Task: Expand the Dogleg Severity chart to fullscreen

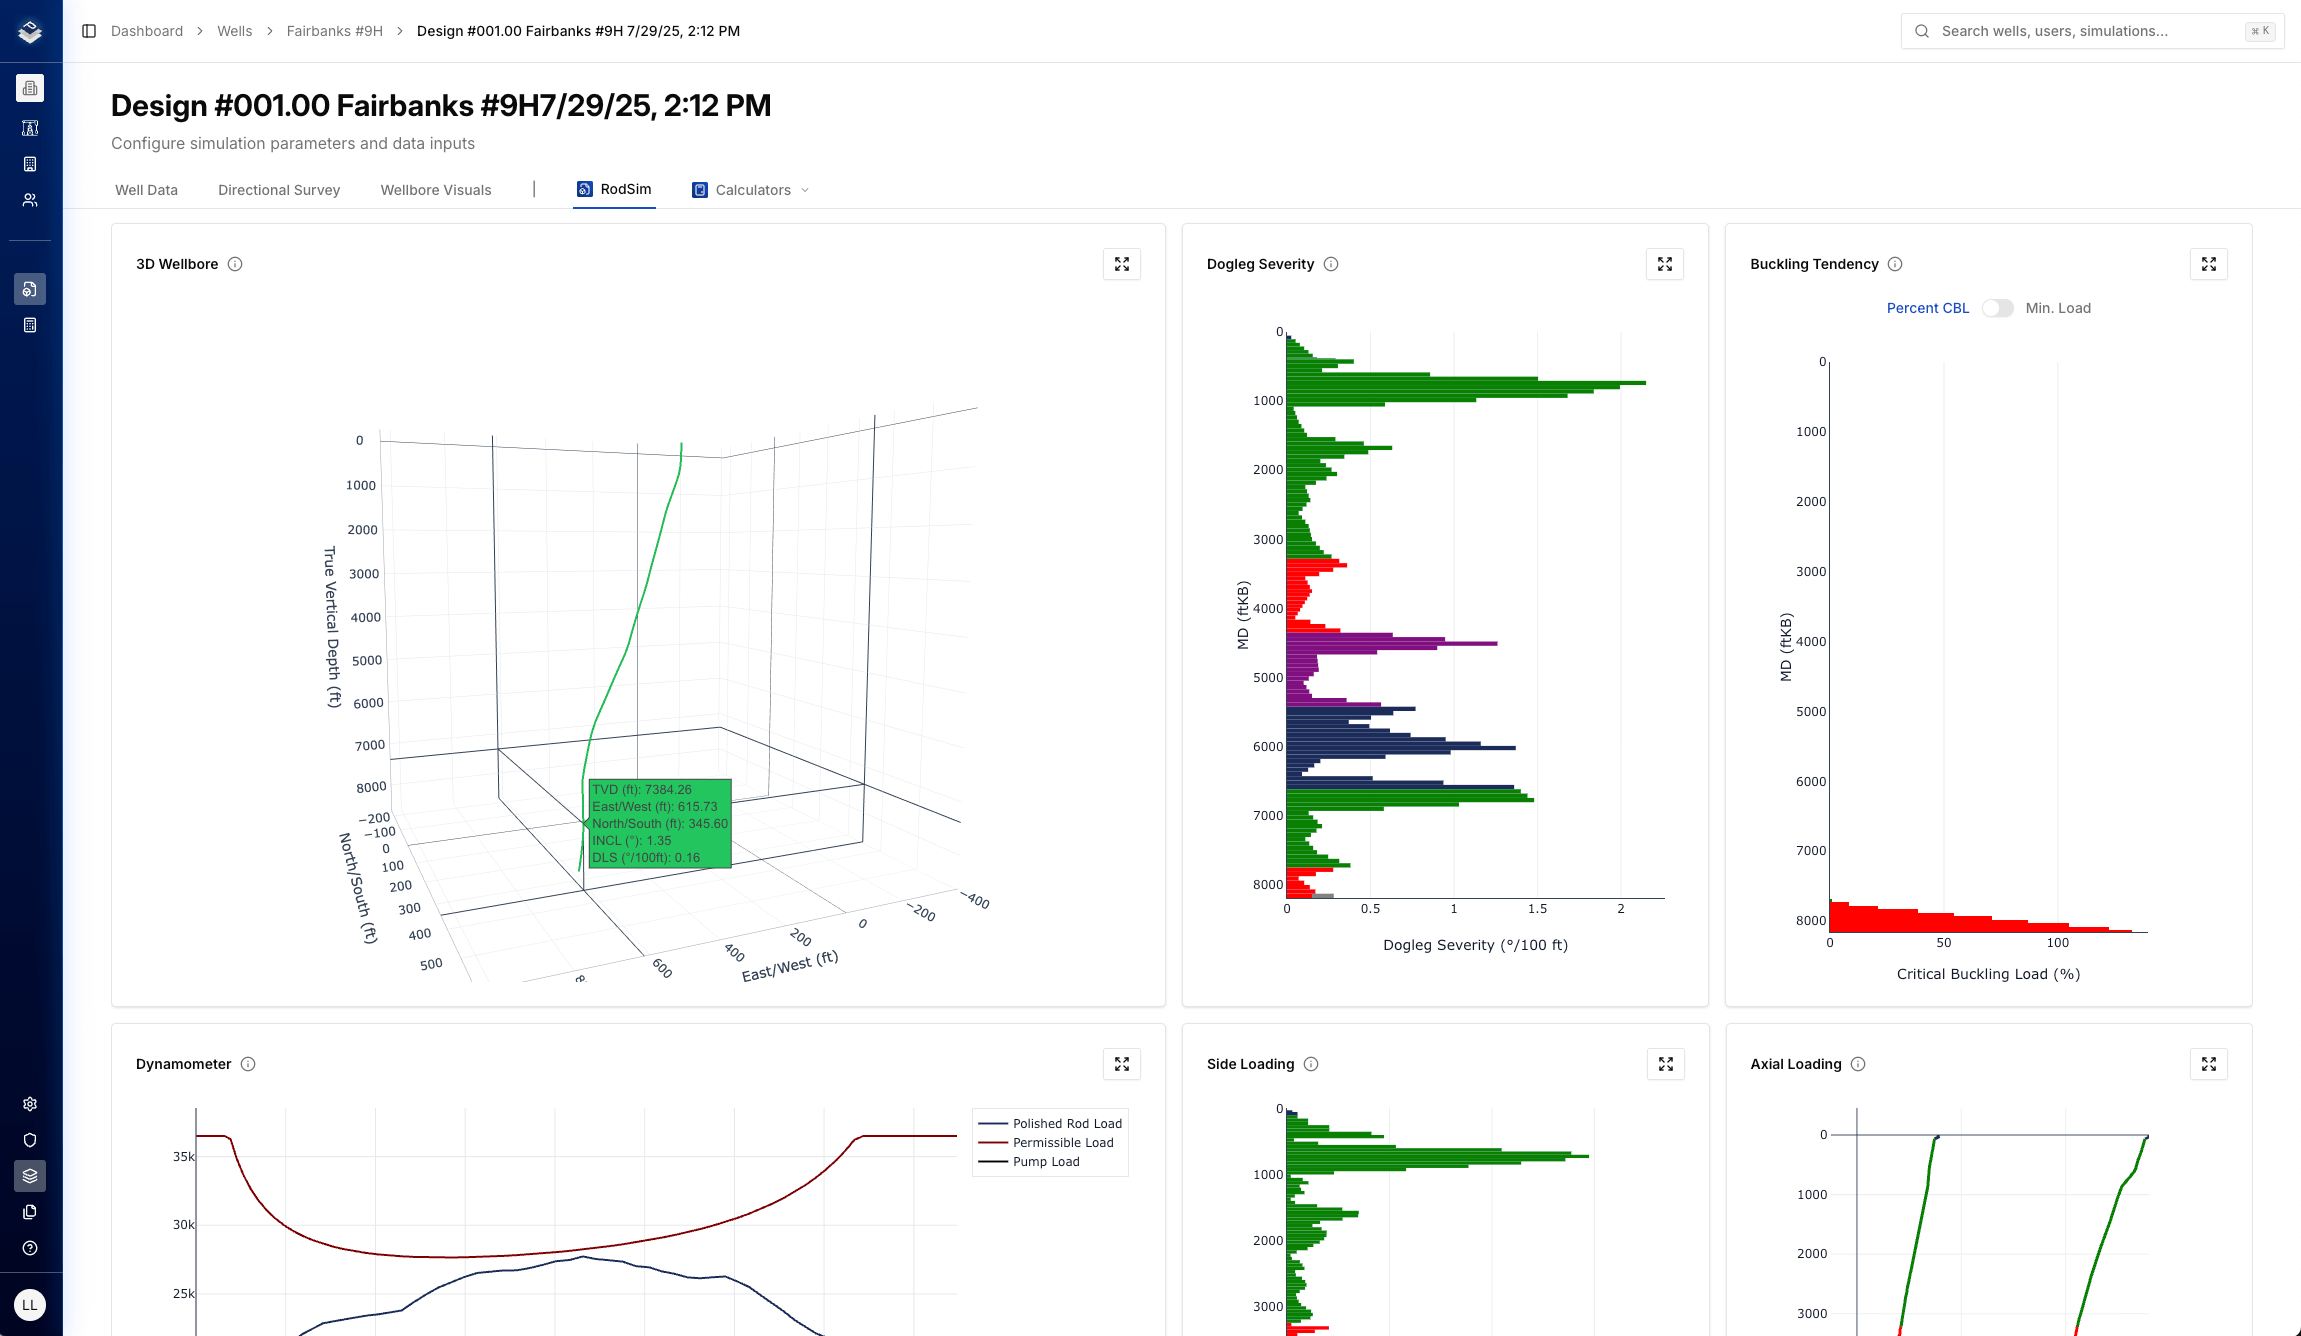Action: (1664, 264)
